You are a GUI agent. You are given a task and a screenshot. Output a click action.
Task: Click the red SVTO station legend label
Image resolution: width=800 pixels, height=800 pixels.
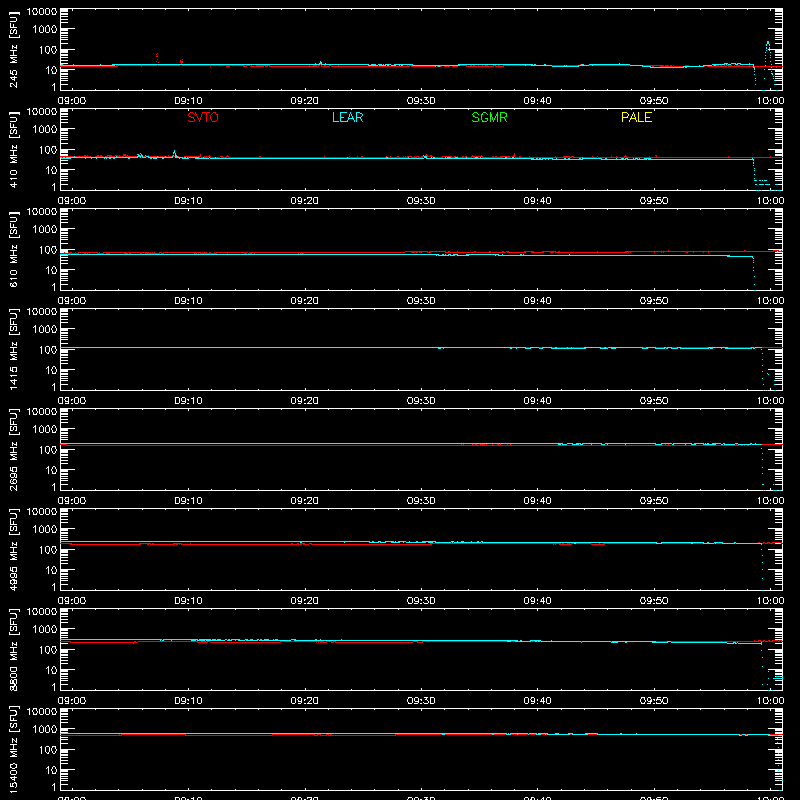203,117
